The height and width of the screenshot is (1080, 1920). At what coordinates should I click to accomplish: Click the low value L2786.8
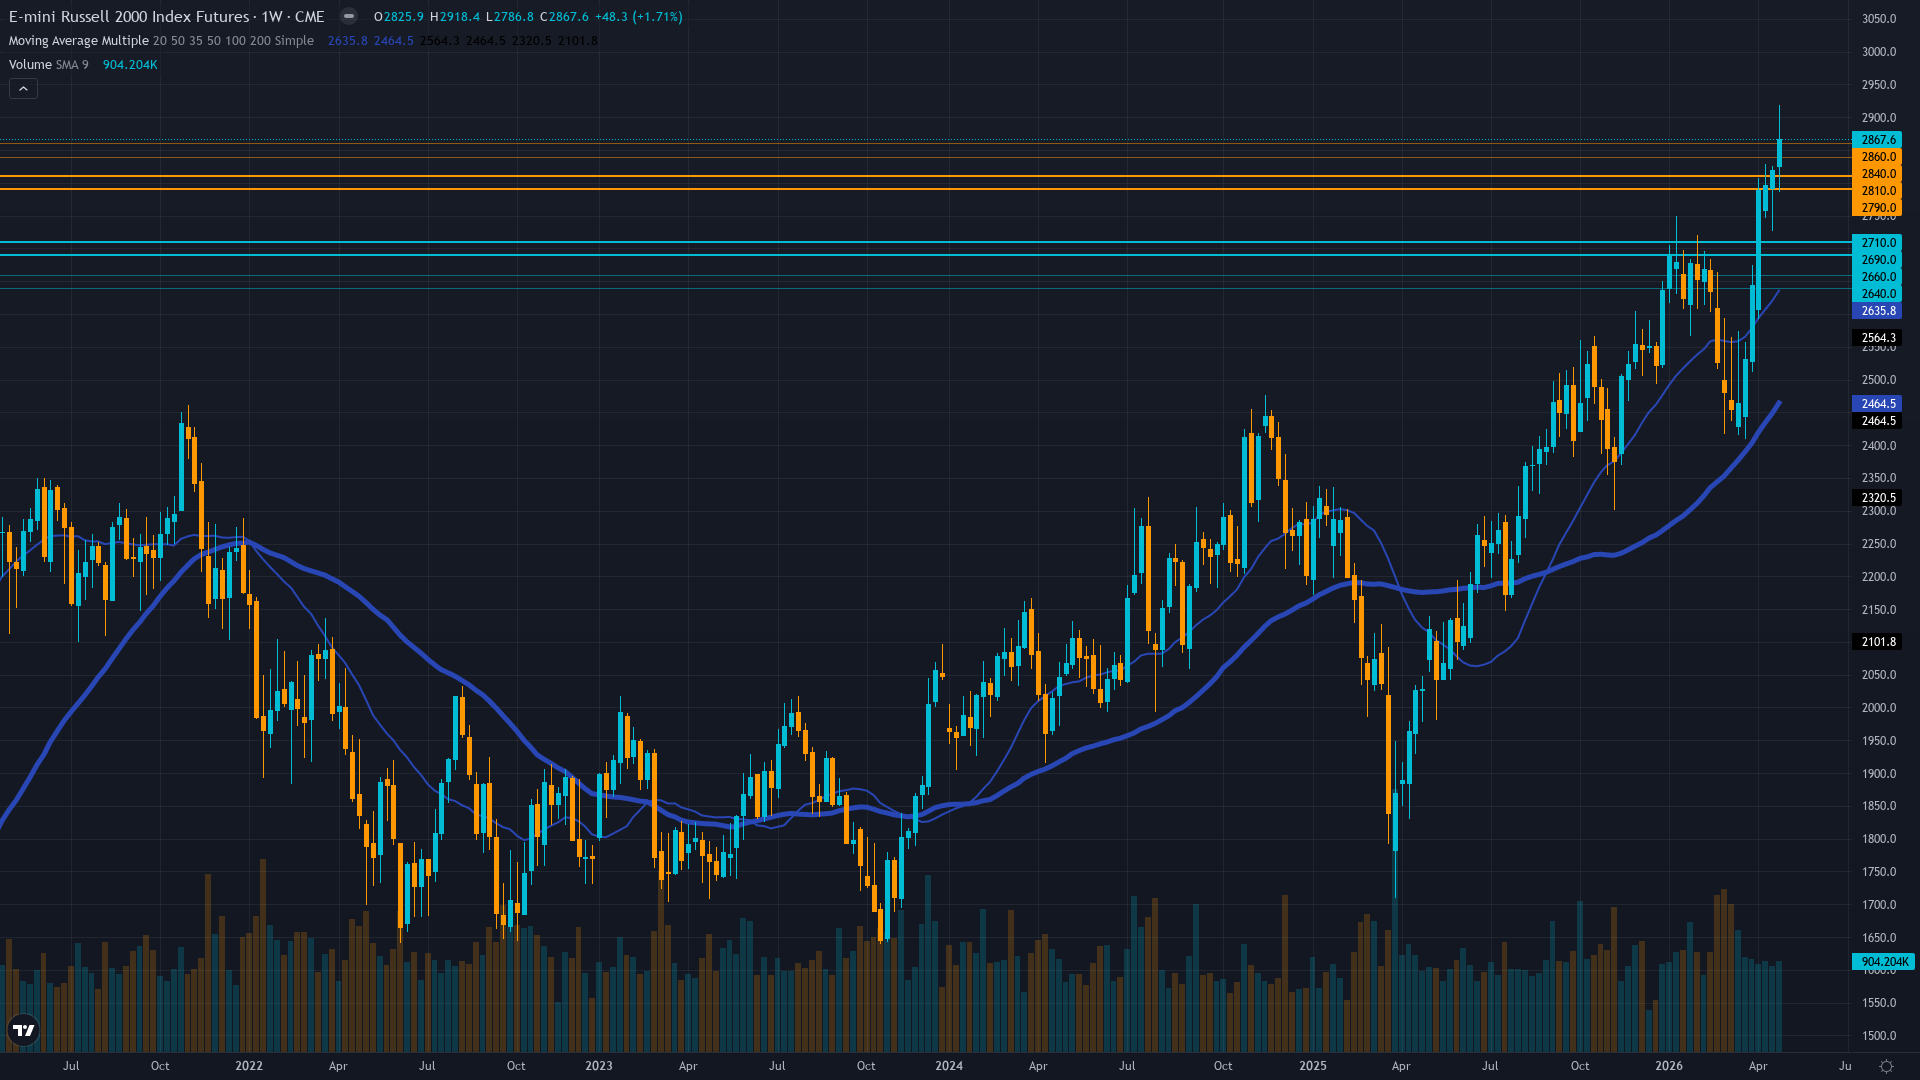[x=510, y=17]
